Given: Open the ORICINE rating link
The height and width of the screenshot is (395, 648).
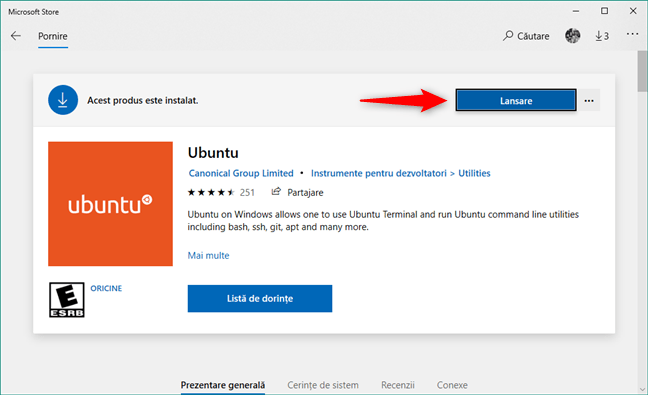Looking at the screenshot, I should click(x=106, y=288).
